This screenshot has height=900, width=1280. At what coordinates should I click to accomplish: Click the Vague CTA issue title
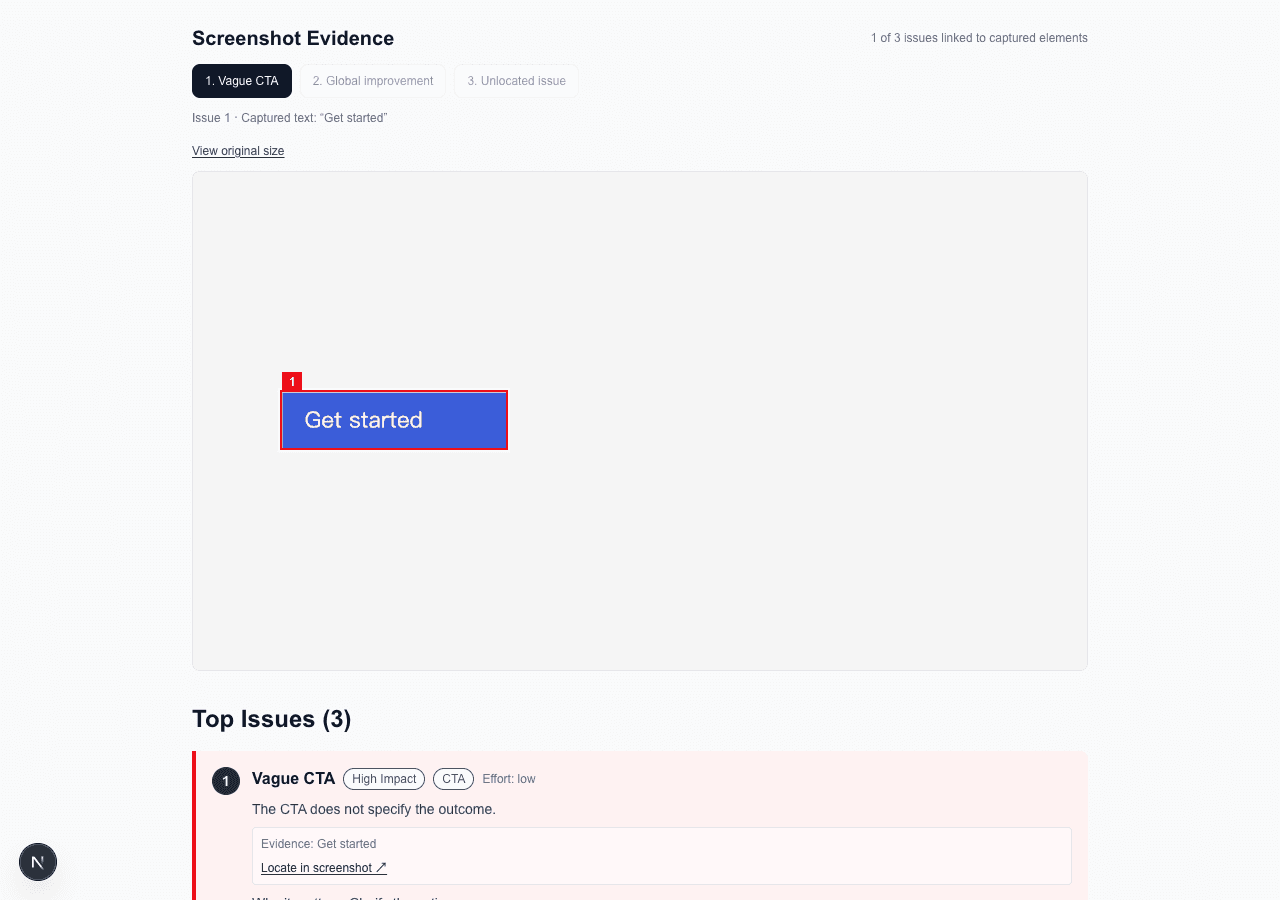click(293, 779)
